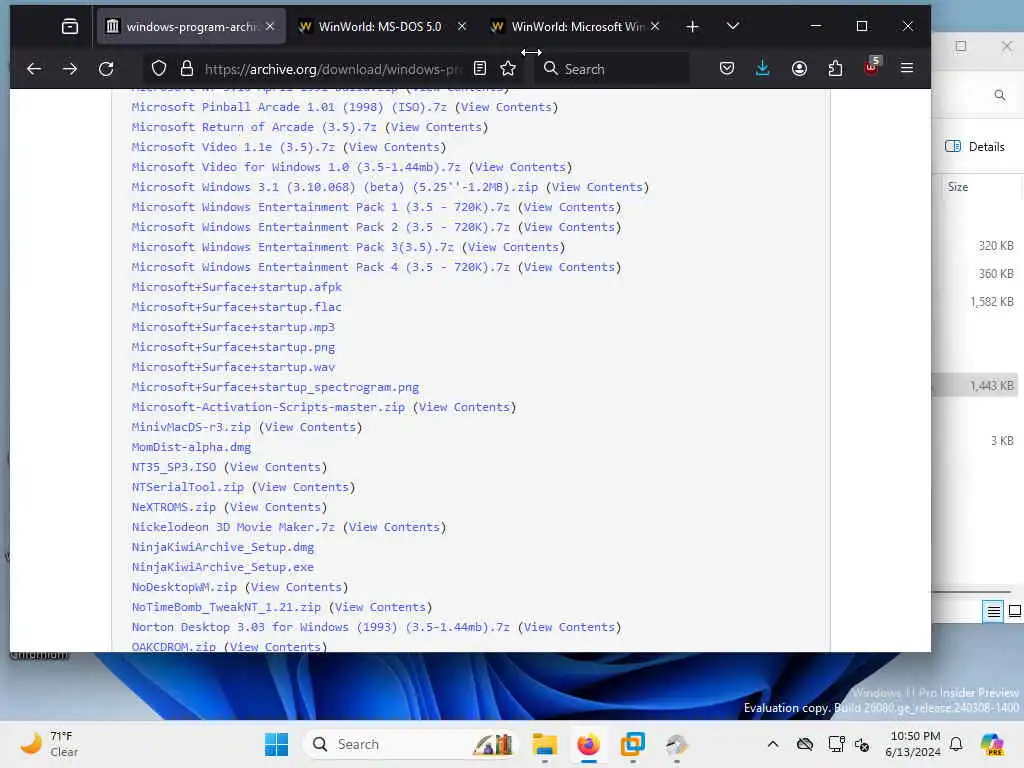The image size is (1024, 768).
Task: Download Microsoft+Surface+startup.flac
Action: pyautogui.click(x=236, y=307)
